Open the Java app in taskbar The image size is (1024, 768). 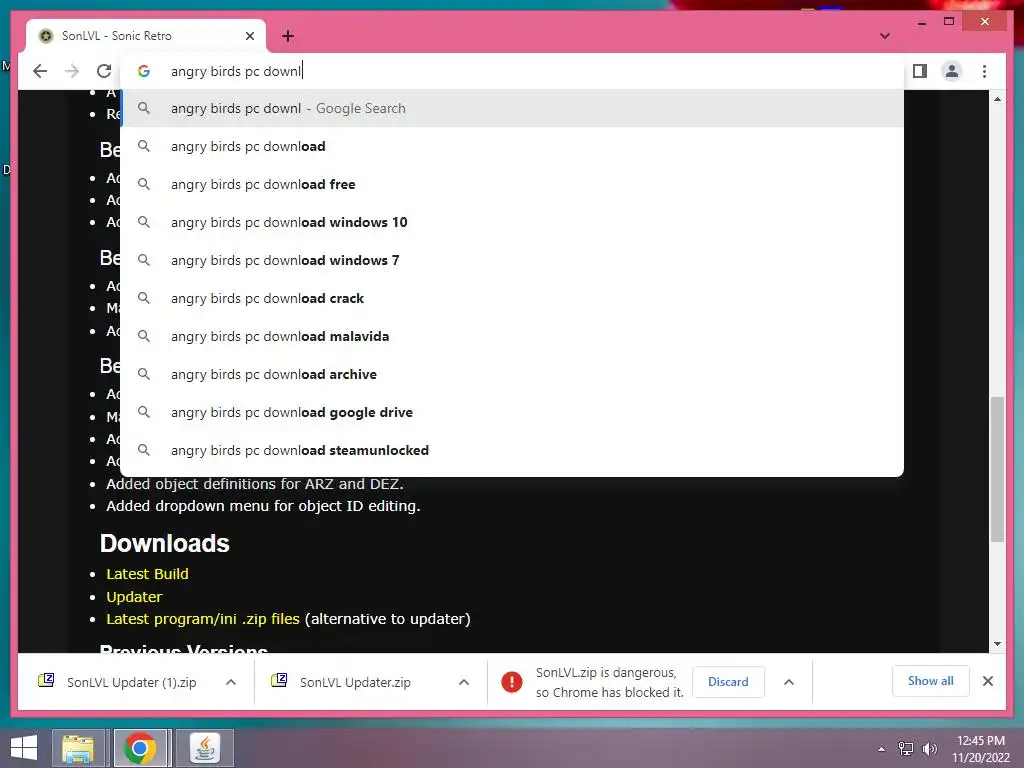(x=205, y=748)
